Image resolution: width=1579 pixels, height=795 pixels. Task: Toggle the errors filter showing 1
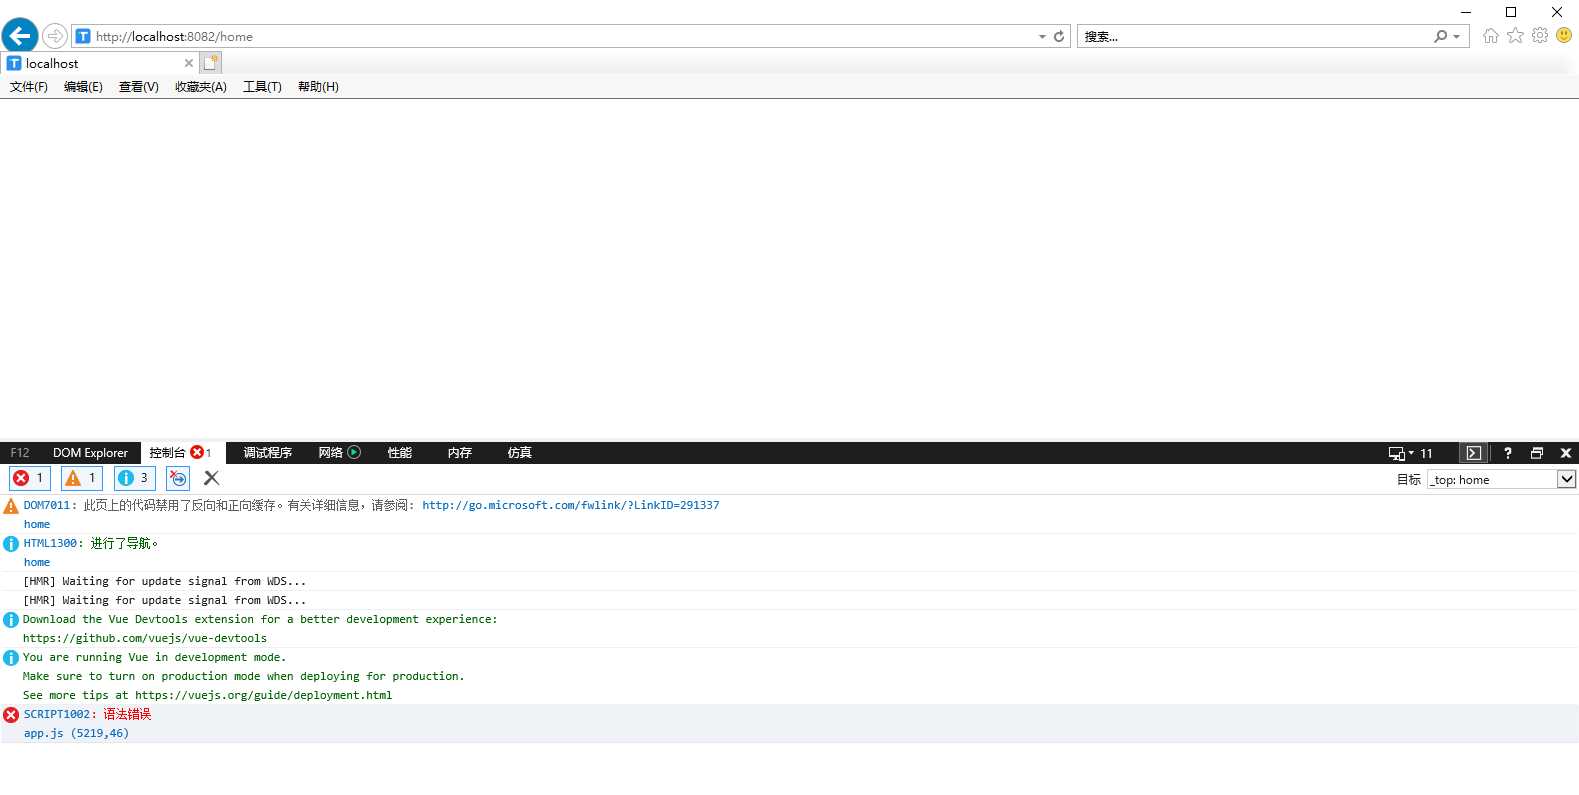[x=29, y=478]
